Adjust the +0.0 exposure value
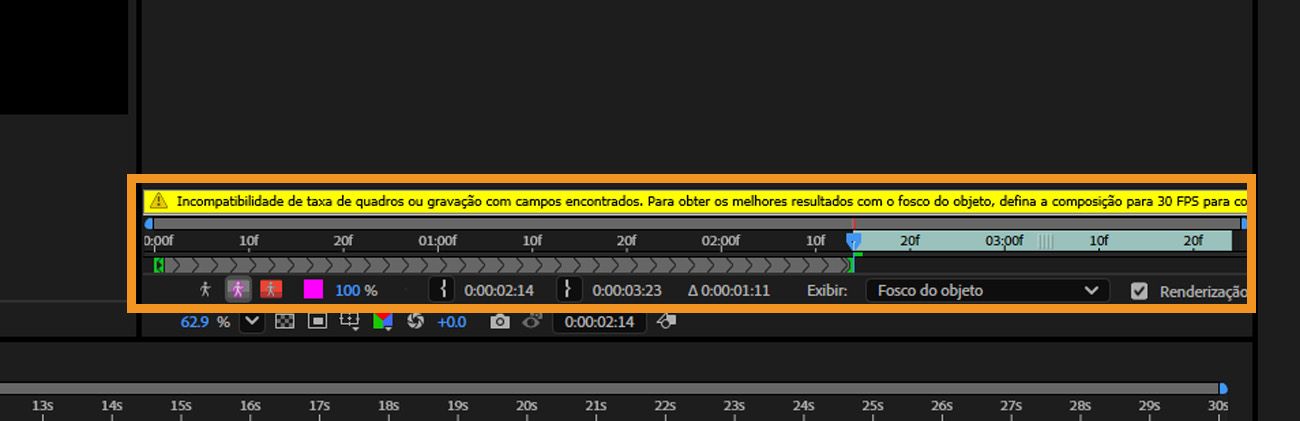1300x421 pixels. [x=452, y=322]
